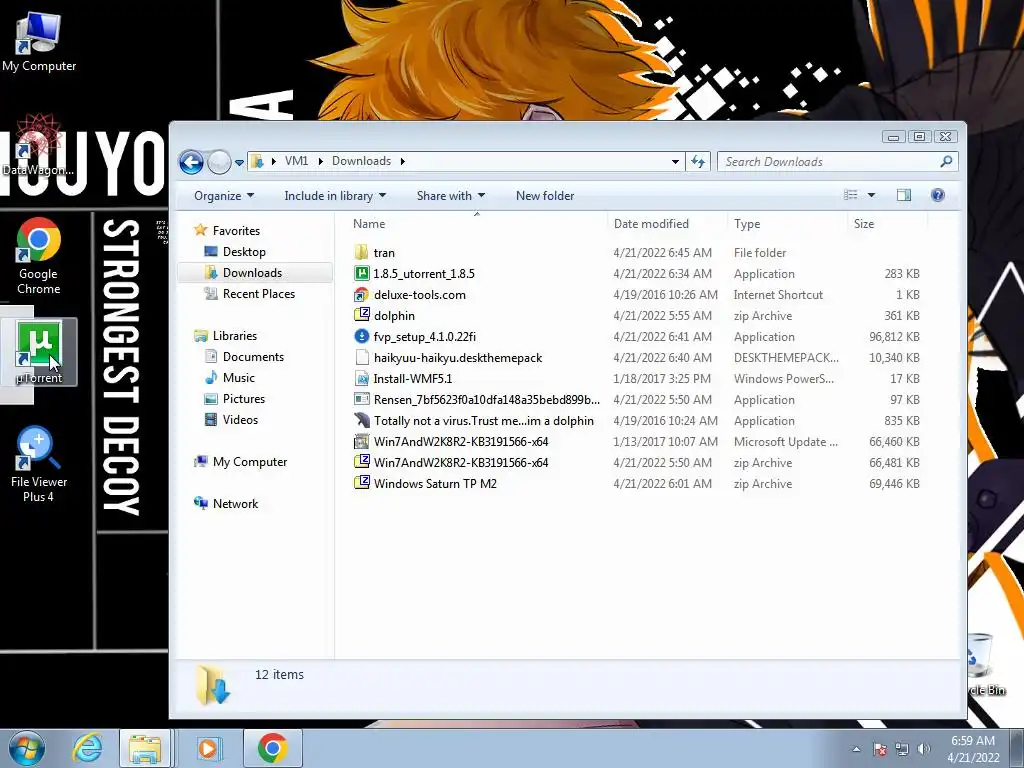The height and width of the screenshot is (768, 1024).
Task: Select My Computer in the navigation pane
Action: (249, 462)
